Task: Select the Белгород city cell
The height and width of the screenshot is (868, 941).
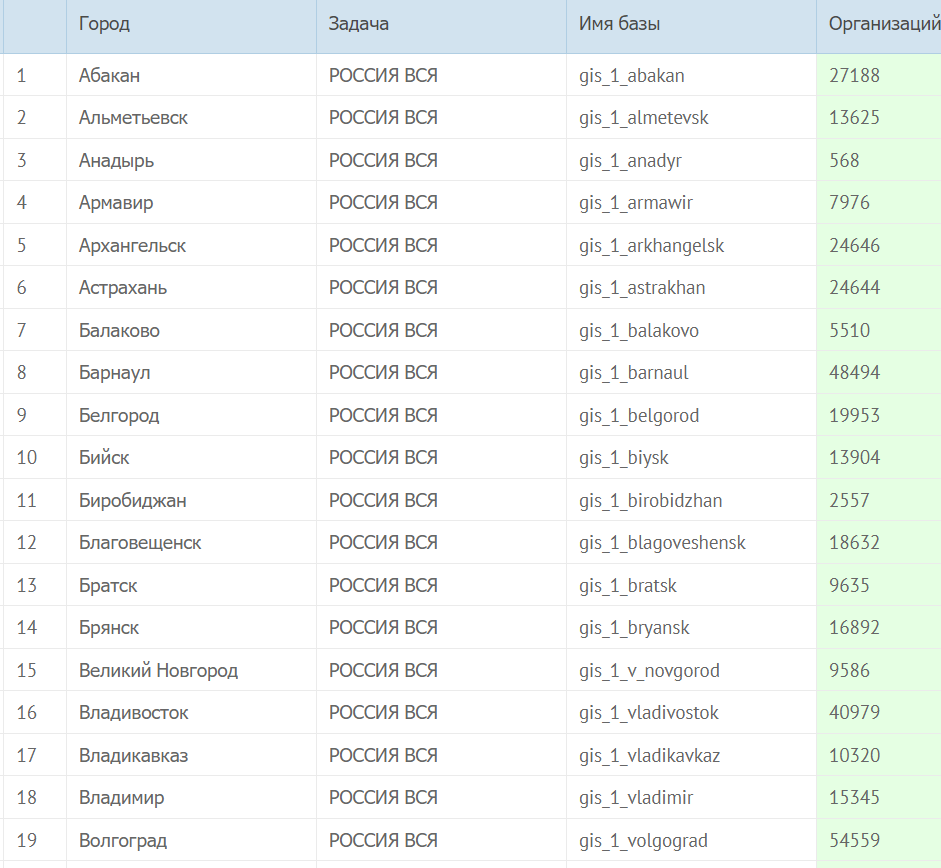Action: tap(119, 416)
